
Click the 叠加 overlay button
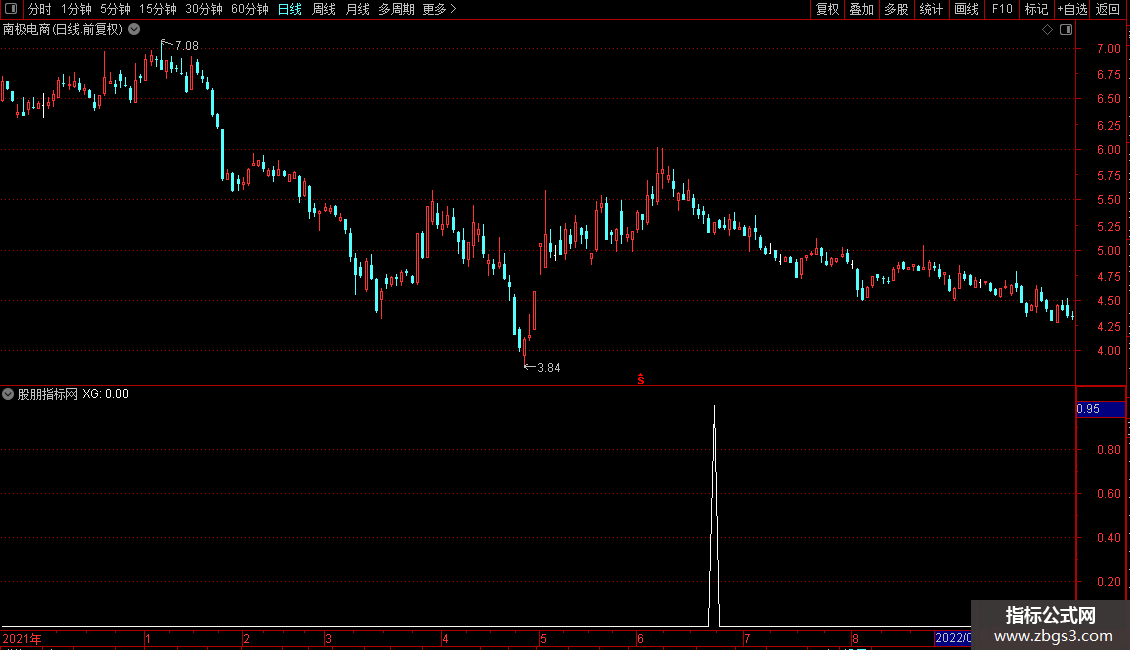pyautogui.click(x=861, y=9)
